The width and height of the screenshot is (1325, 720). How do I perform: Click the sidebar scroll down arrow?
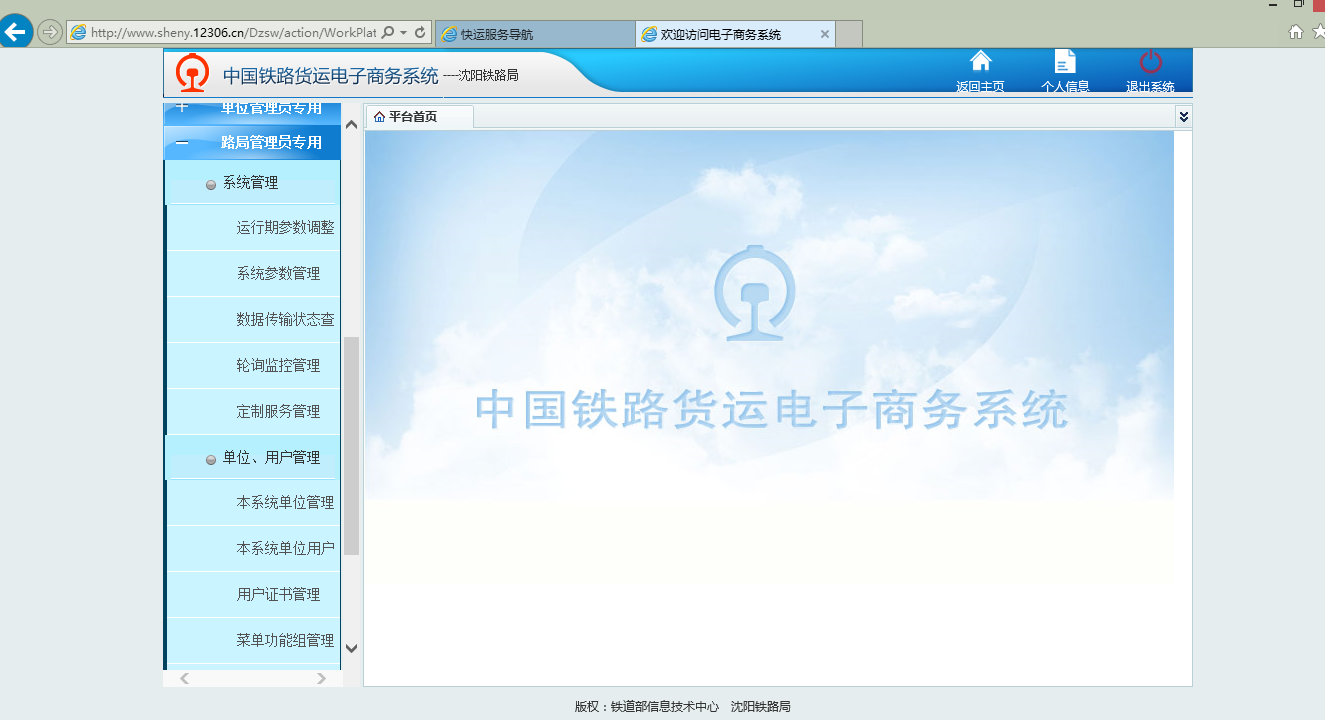(x=351, y=648)
